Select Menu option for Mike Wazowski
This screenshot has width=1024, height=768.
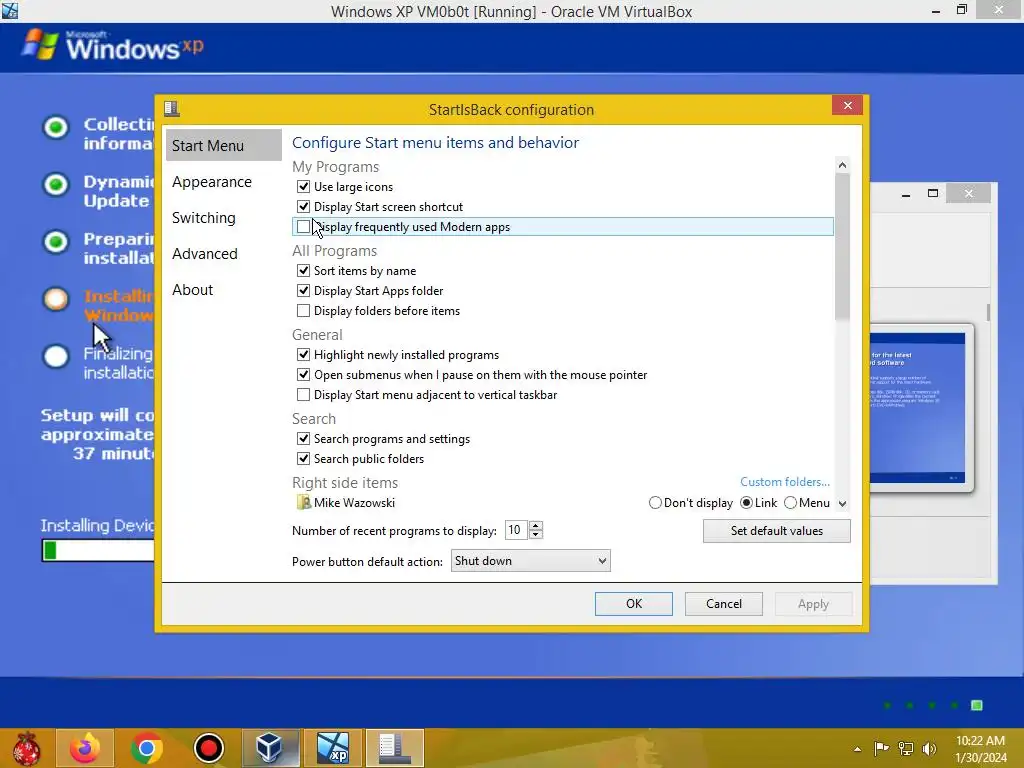click(790, 503)
